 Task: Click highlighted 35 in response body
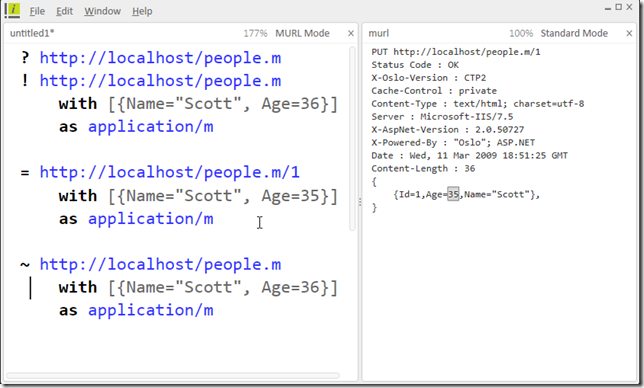pyautogui.click(x=453, y=194)
